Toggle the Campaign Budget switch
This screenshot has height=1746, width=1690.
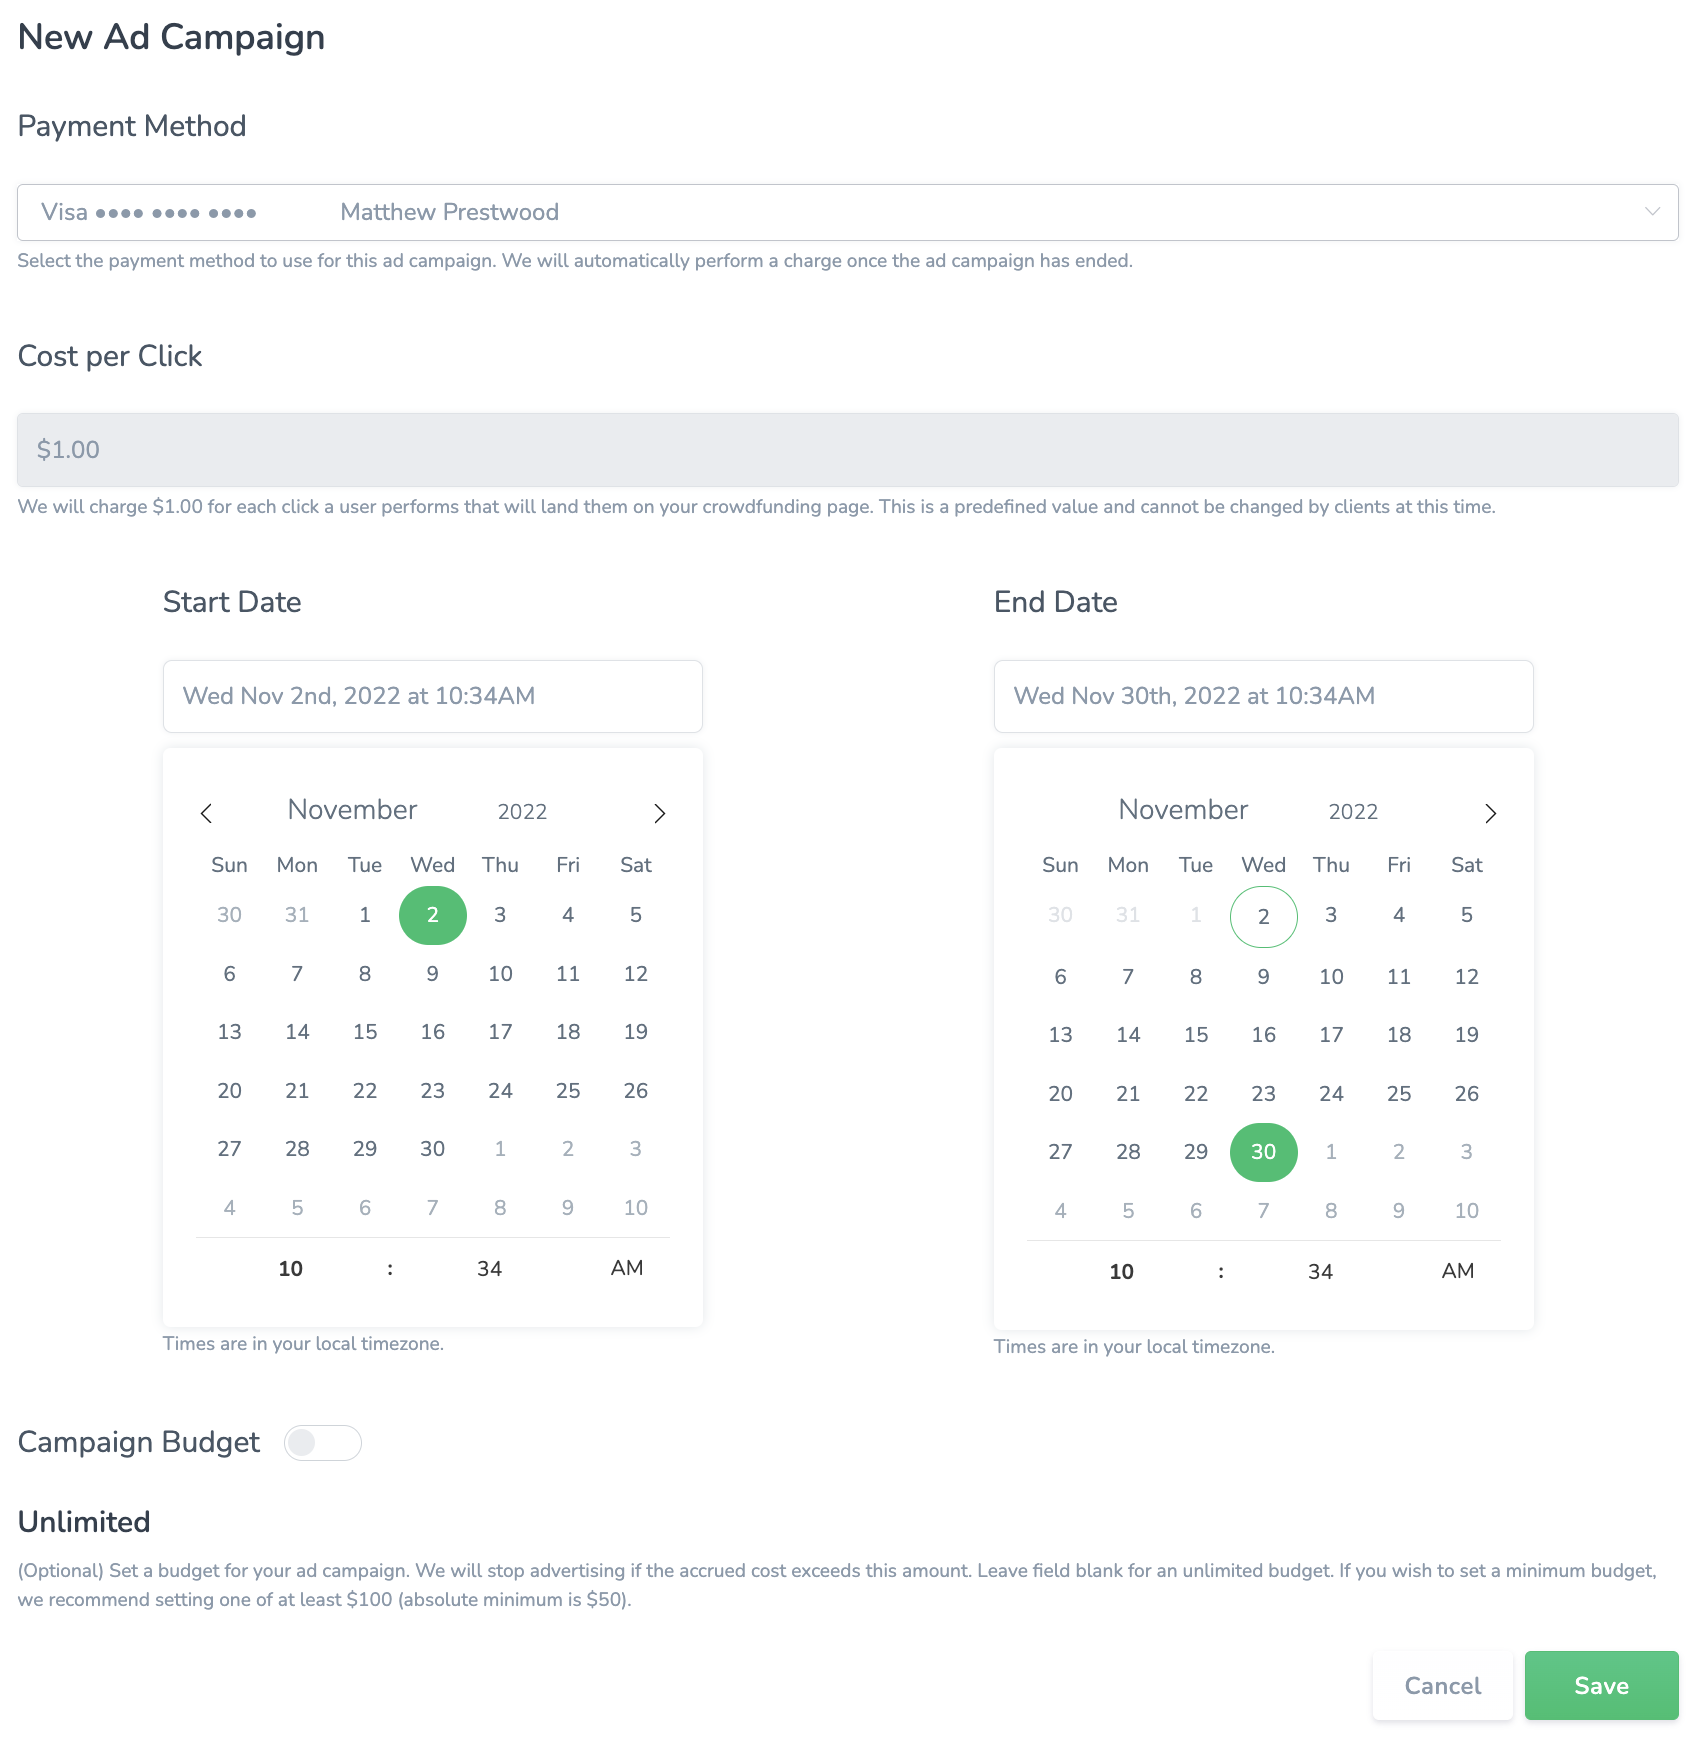tap(323, 1443)
